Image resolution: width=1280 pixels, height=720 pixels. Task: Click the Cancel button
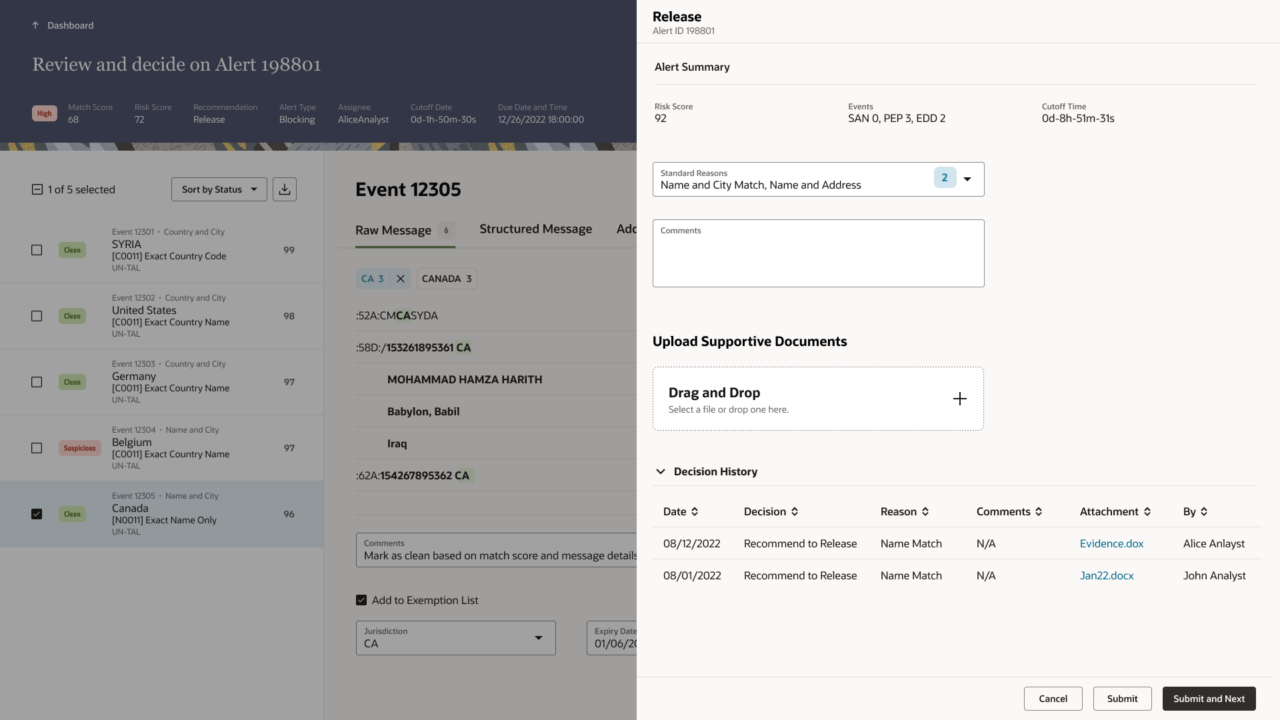click(x=1053, y=699)
